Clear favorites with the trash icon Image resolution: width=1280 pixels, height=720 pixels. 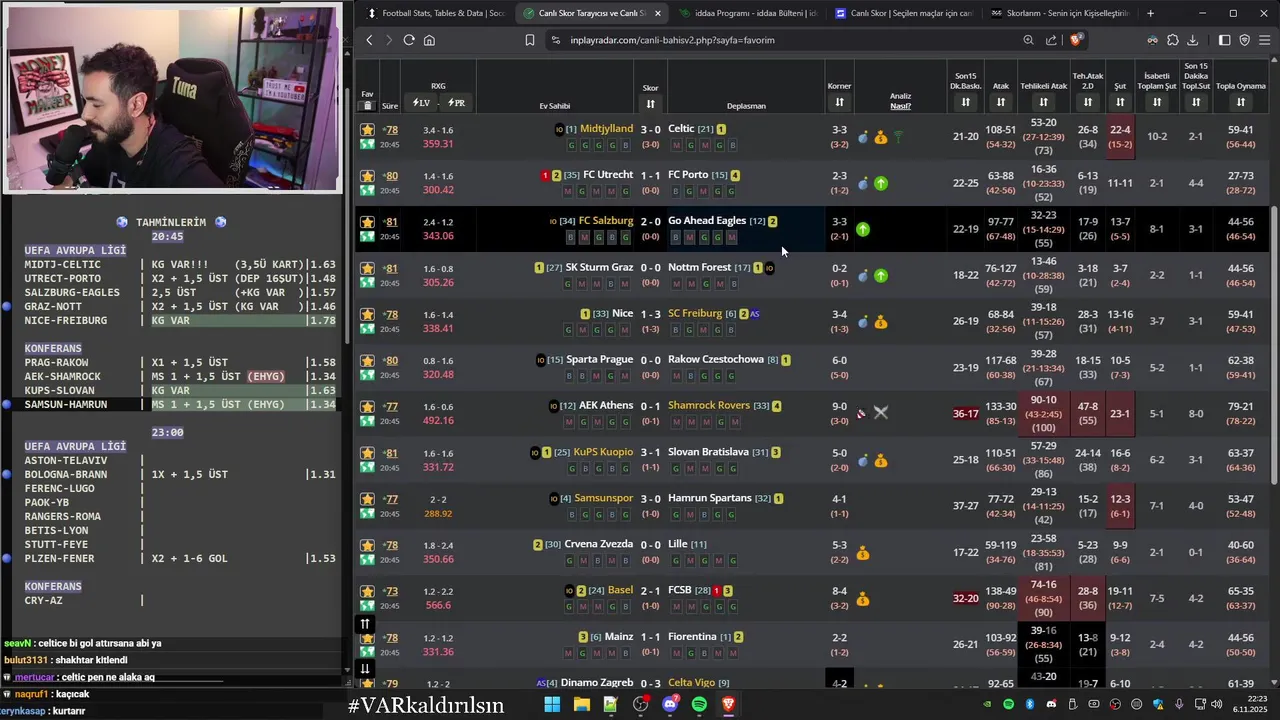(367, 105)
